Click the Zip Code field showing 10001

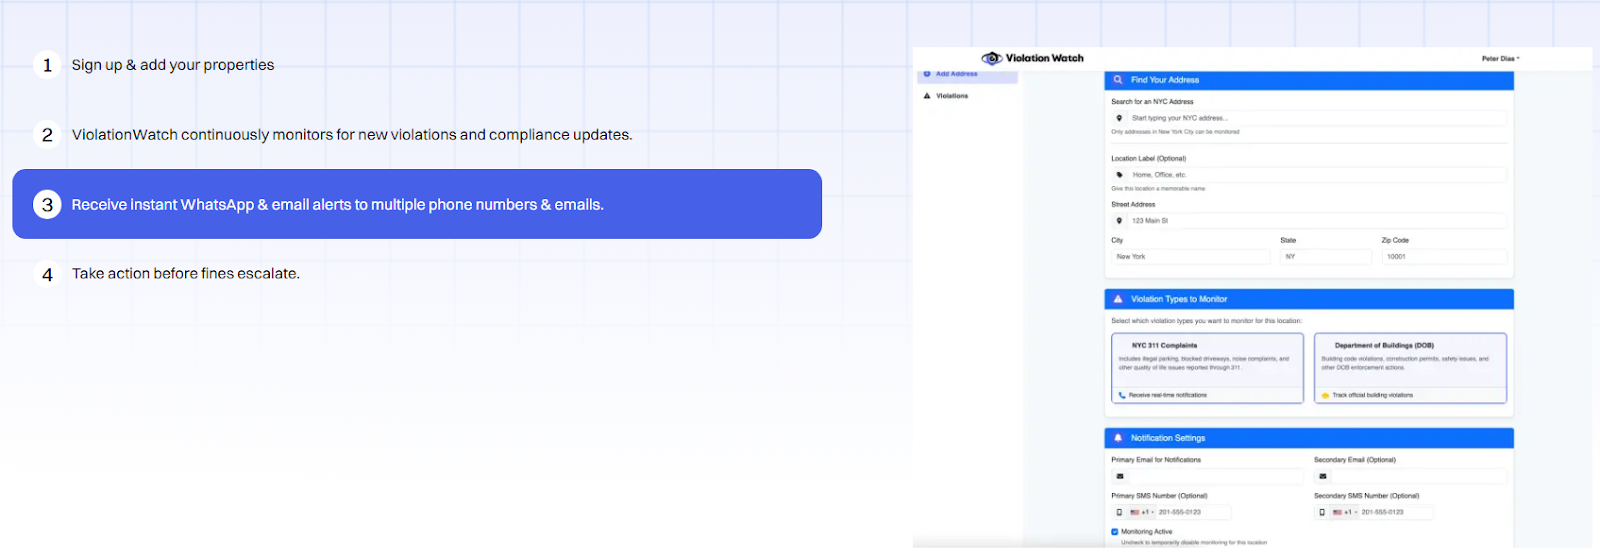pyautogui.click(x=1444, y=257)
